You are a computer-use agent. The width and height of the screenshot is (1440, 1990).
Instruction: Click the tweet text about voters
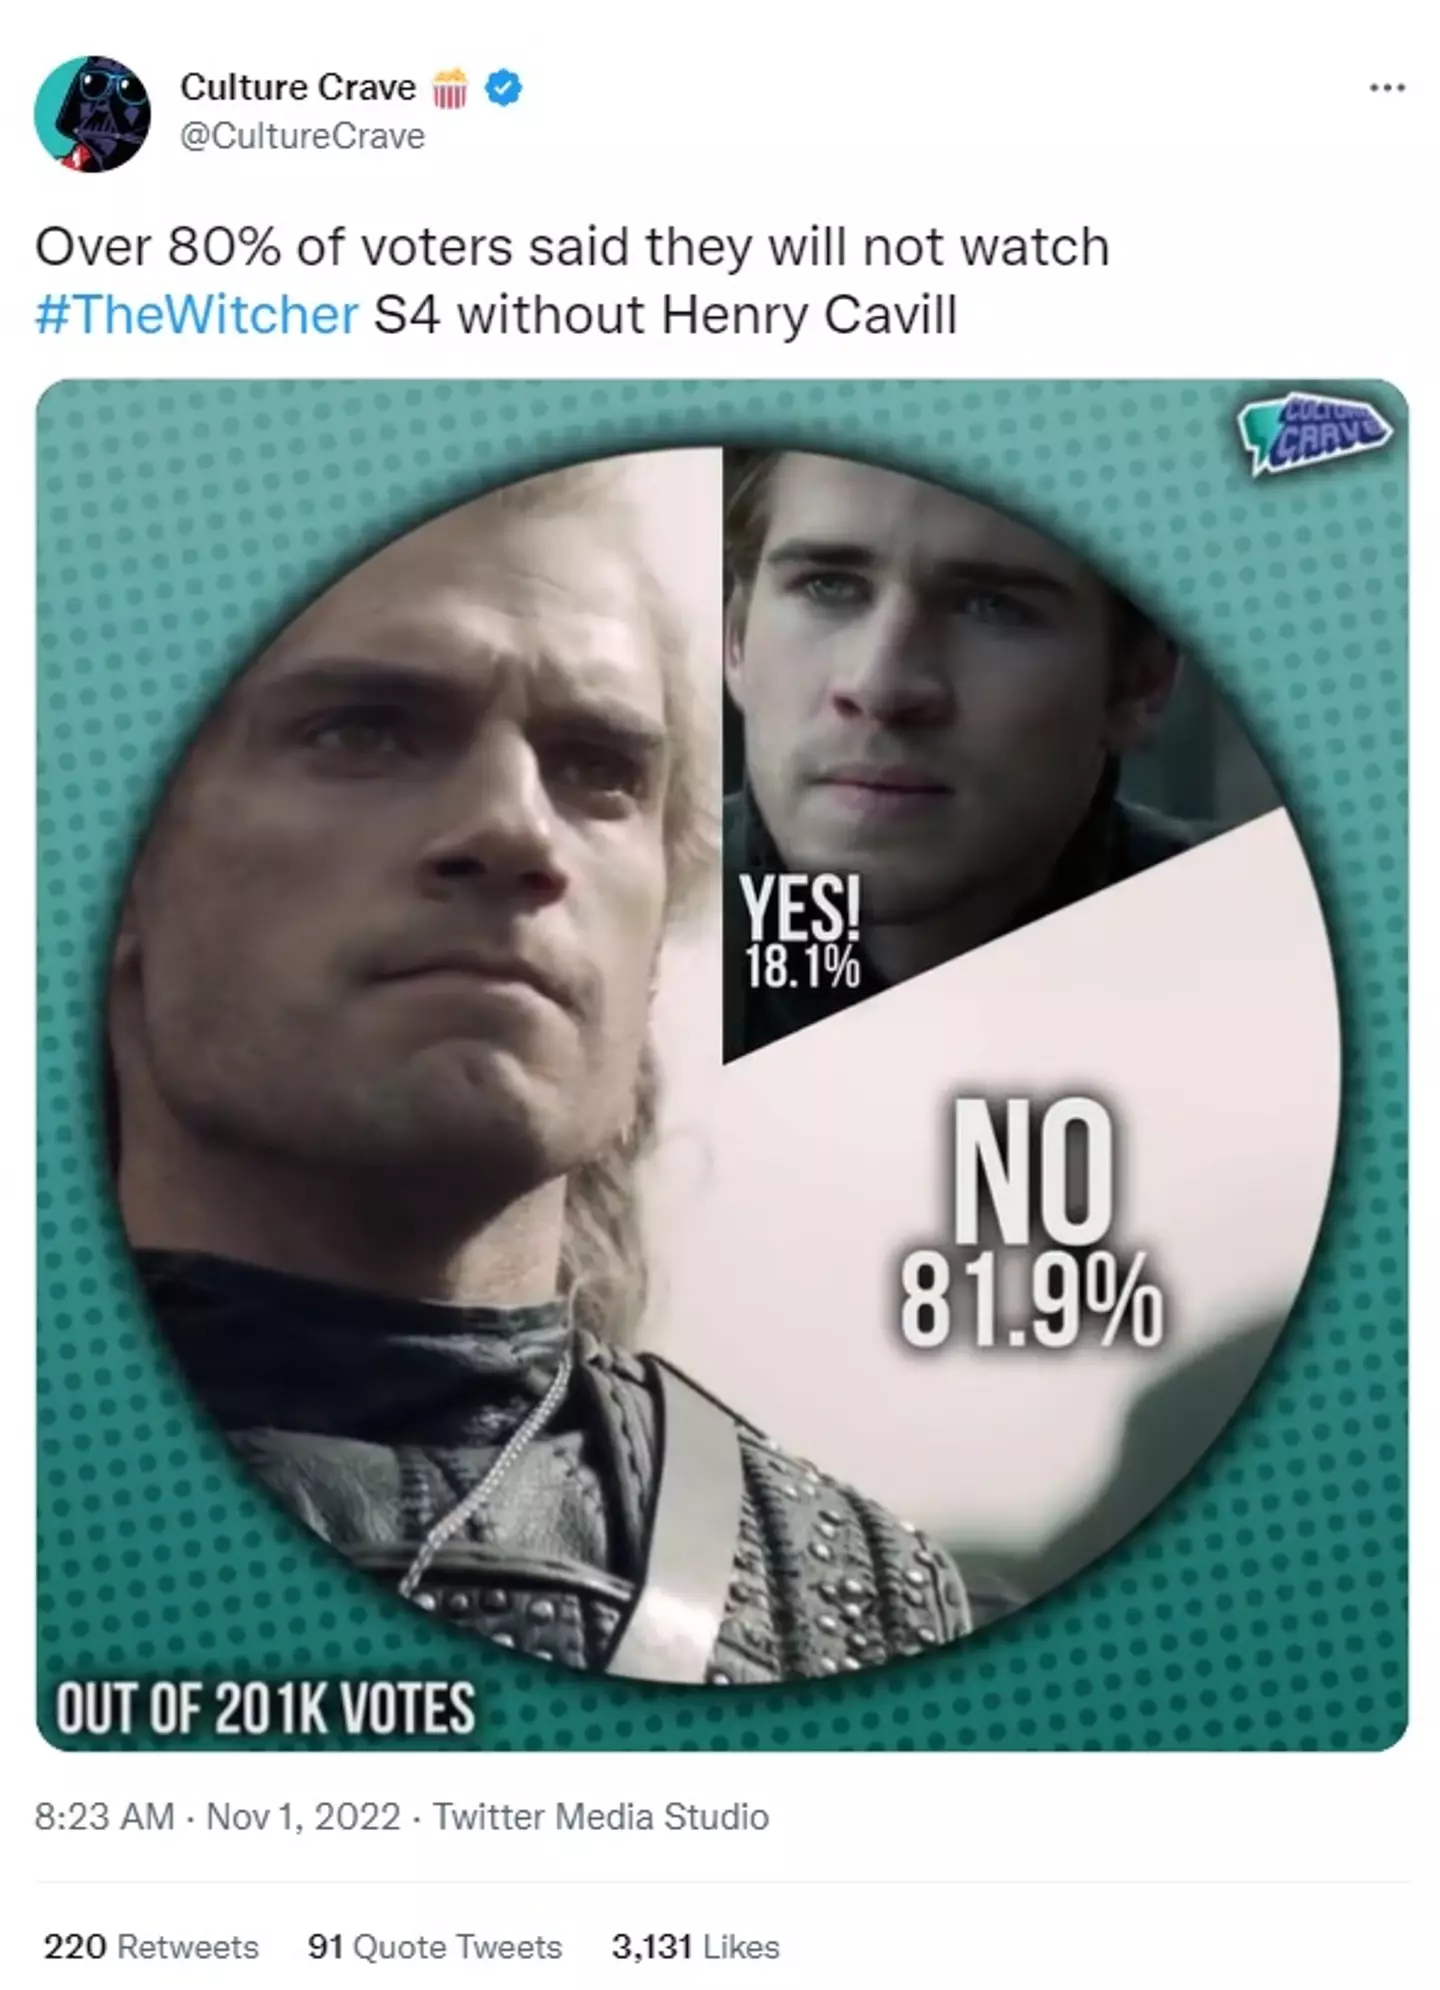coord(572,281)
